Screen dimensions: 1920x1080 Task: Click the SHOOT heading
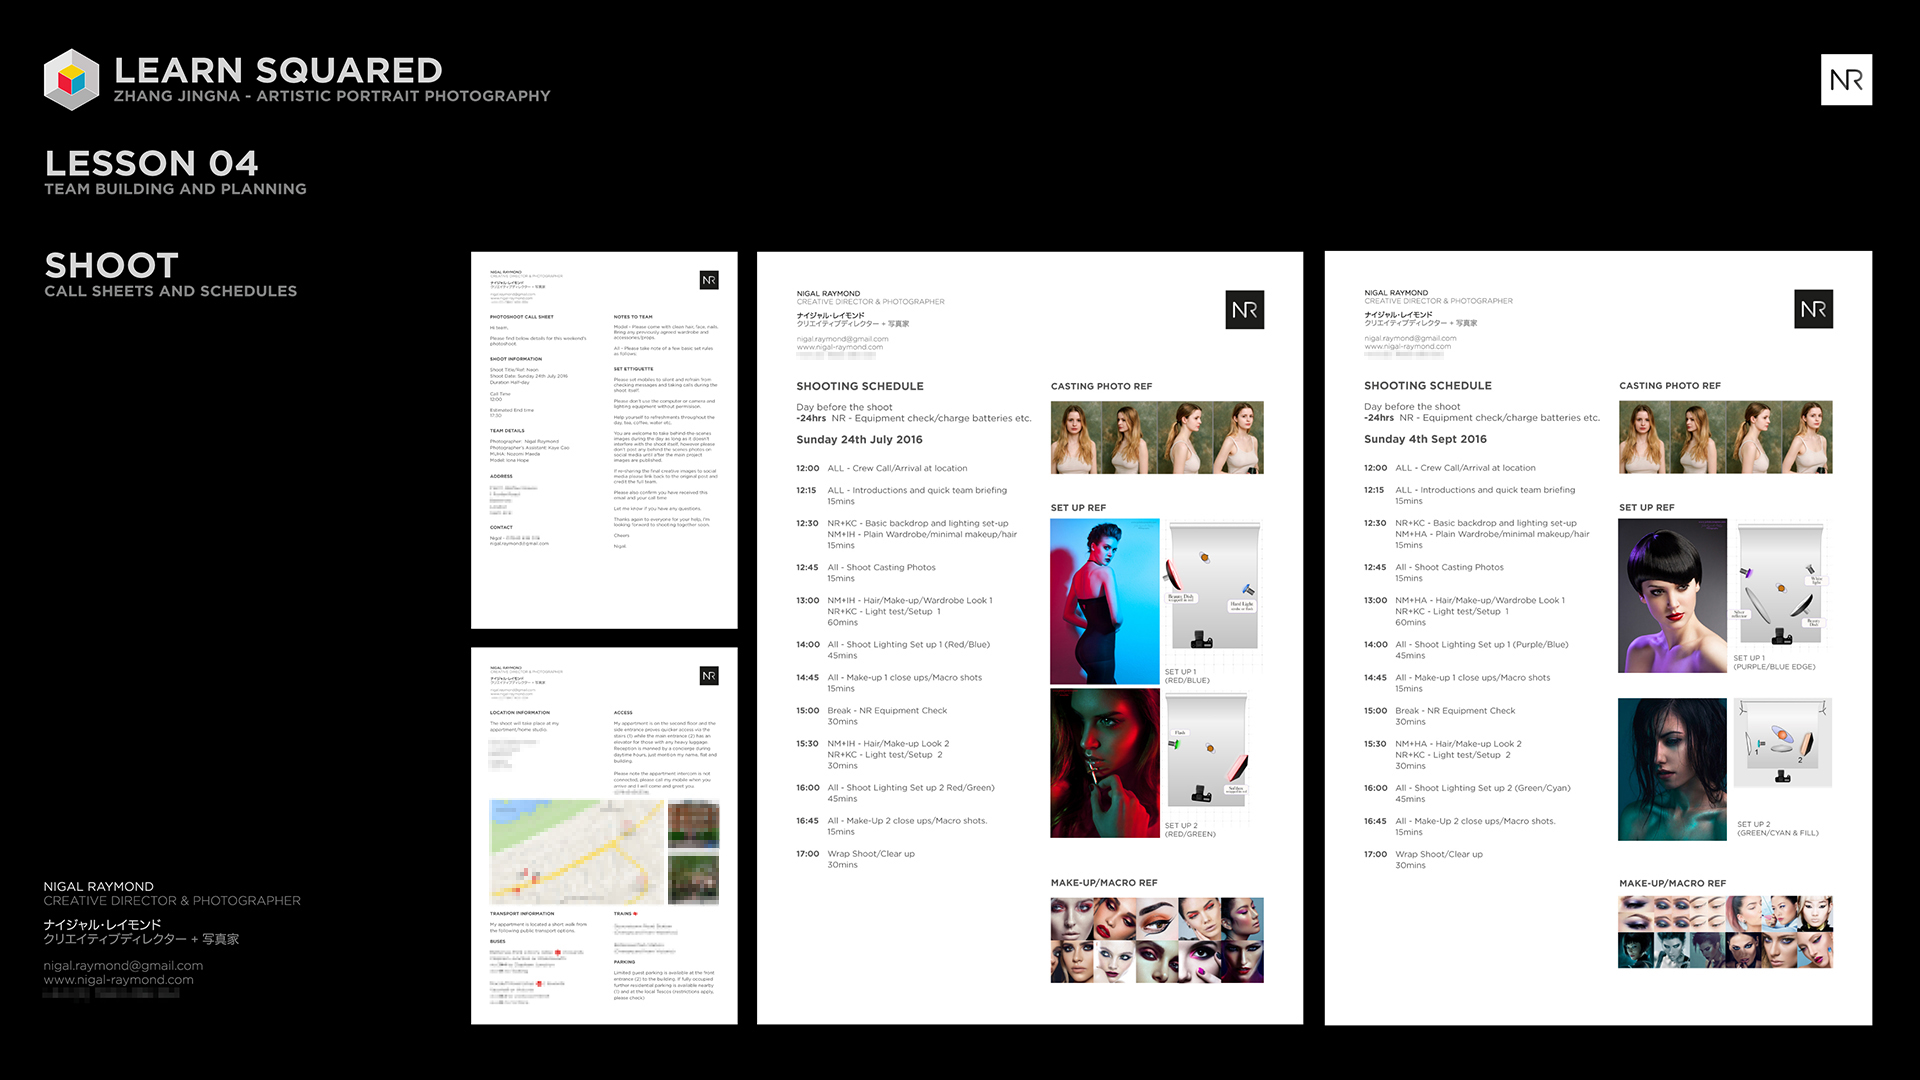(x=111, y=265)
